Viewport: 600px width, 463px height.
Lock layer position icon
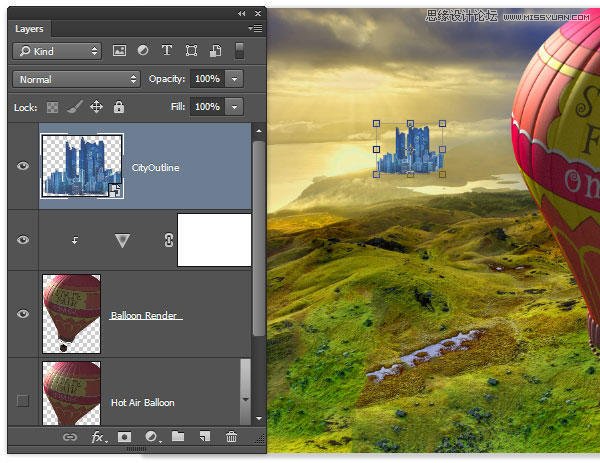point(96,106)
